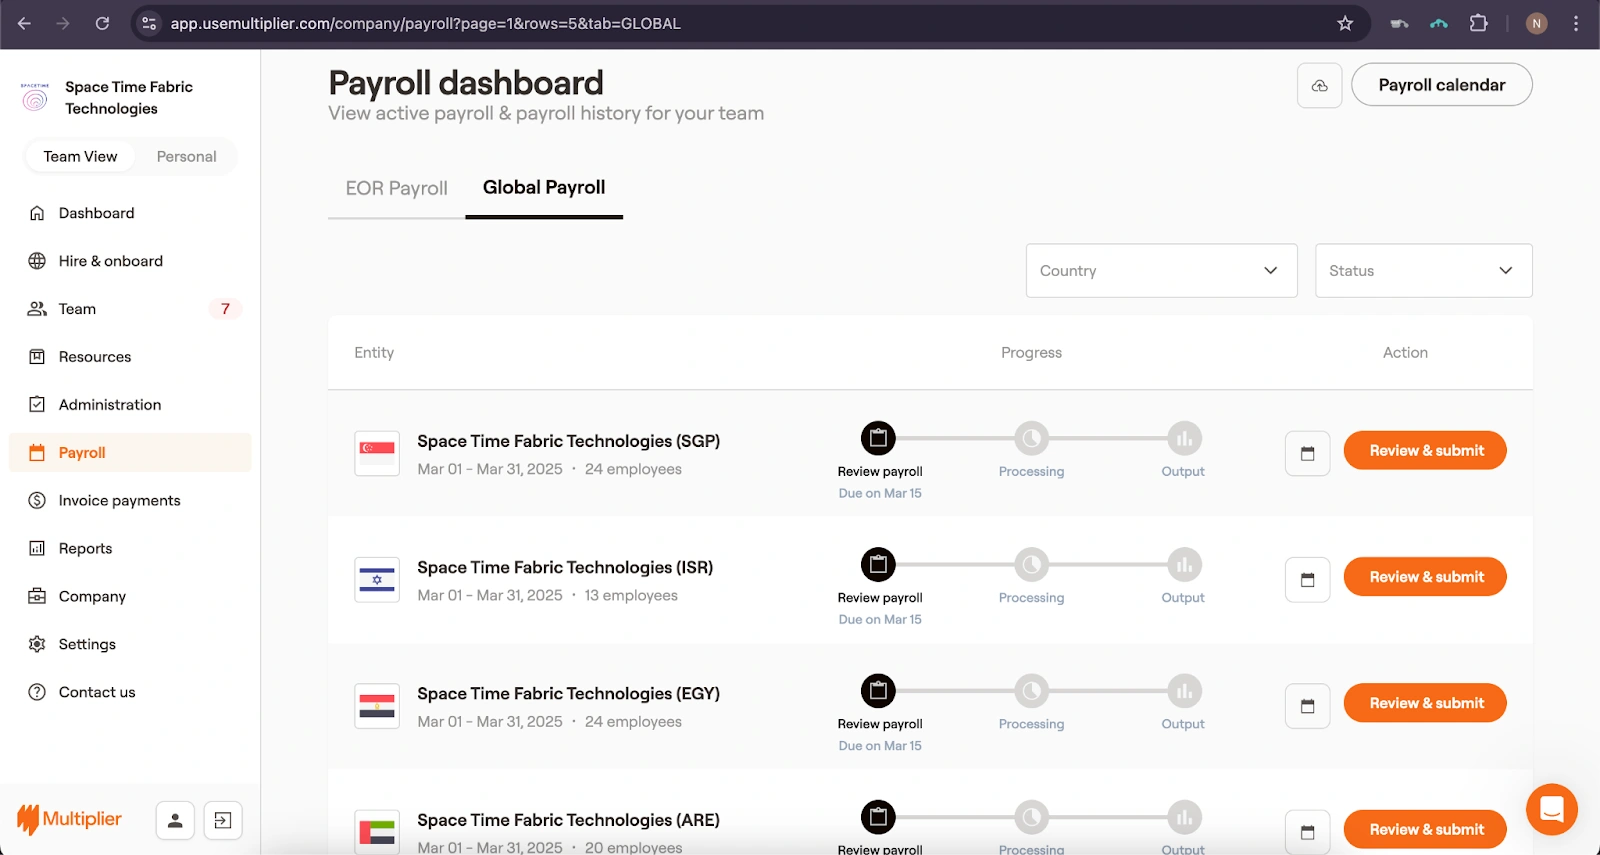Open Company in sidebar

click(130, 596)
